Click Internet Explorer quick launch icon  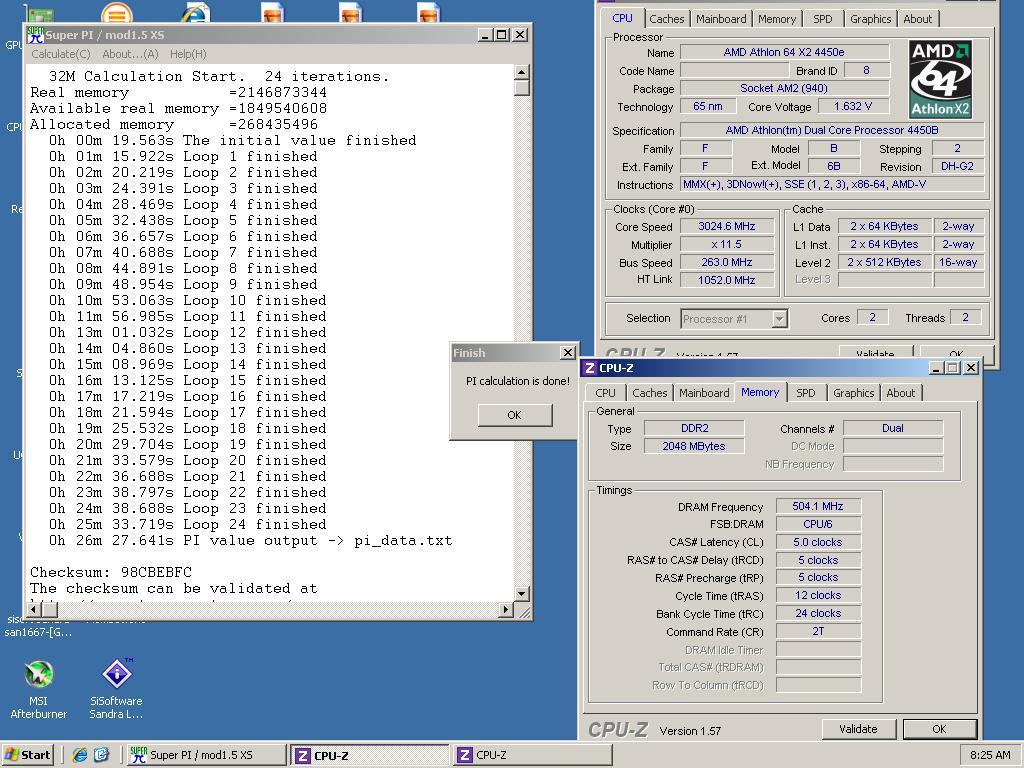click(x=80, y=755)
